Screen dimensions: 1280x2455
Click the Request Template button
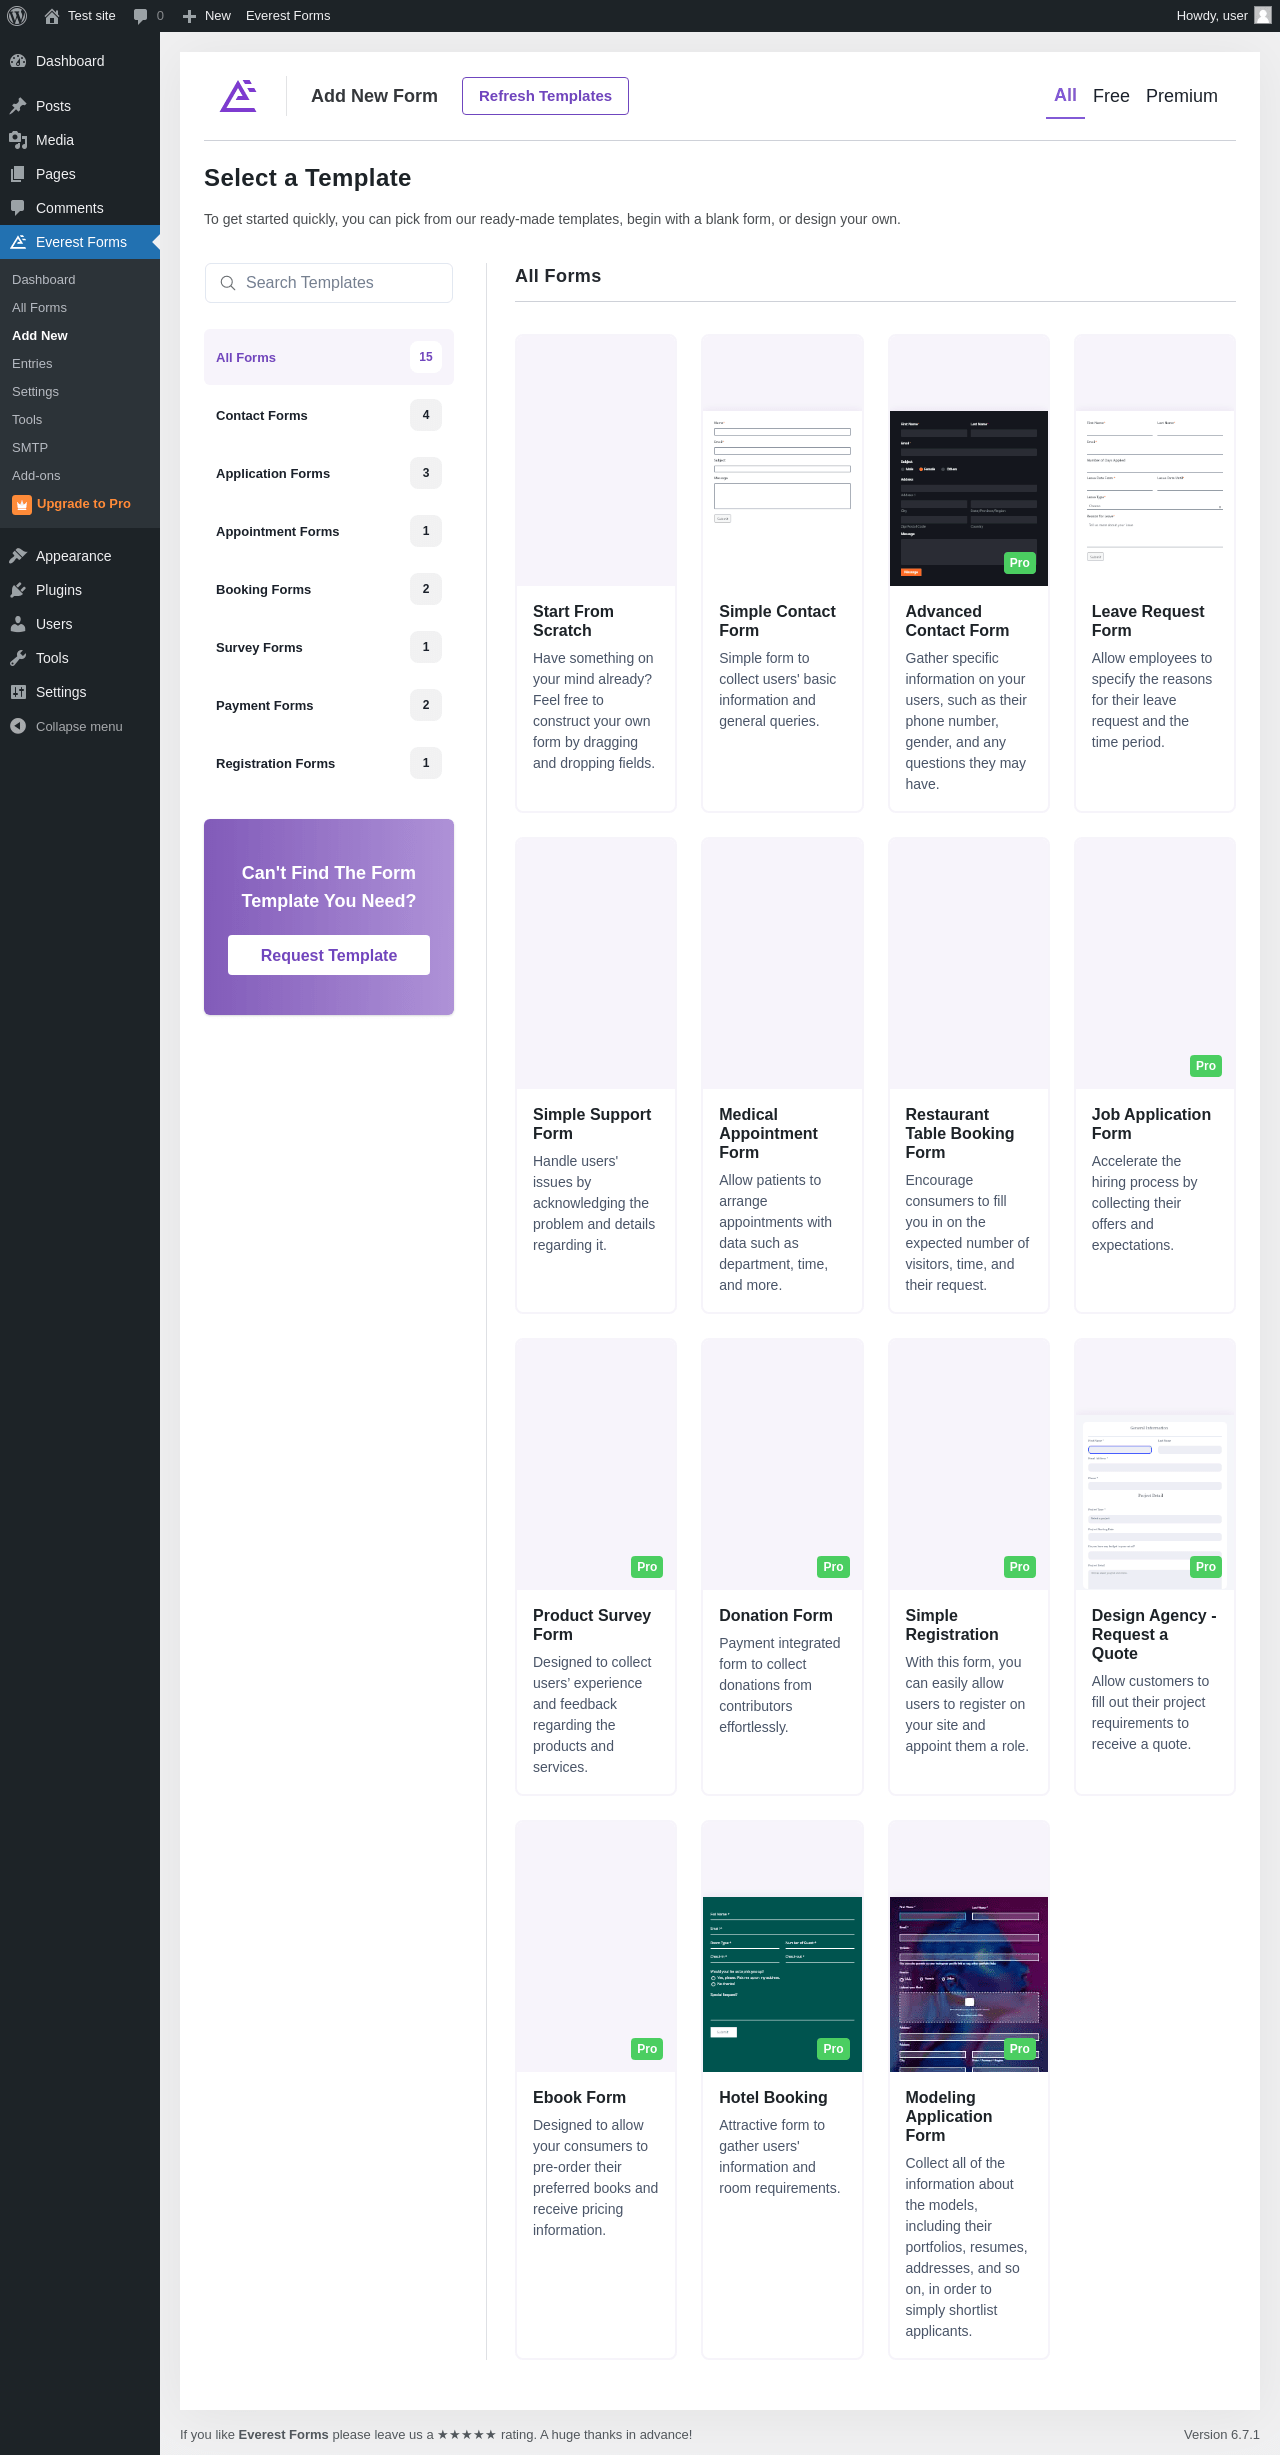coord(329,955)
